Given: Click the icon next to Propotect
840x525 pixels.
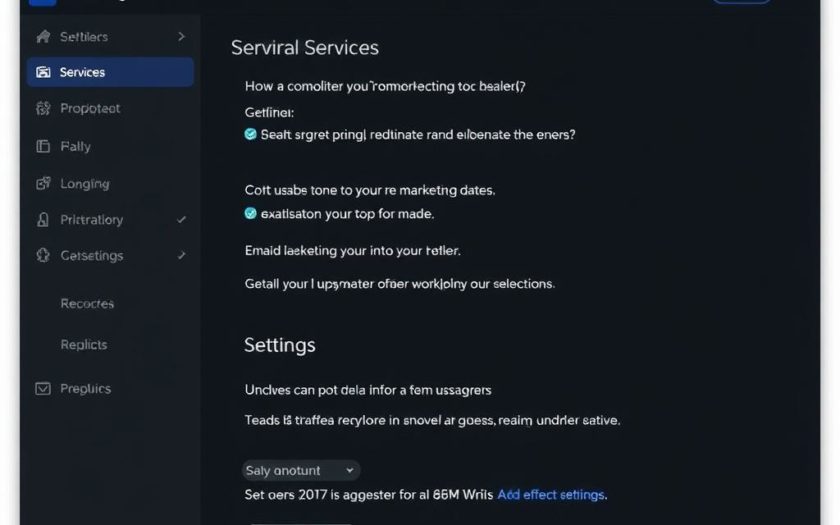Looking at the screenshot, I should (43, 108).
